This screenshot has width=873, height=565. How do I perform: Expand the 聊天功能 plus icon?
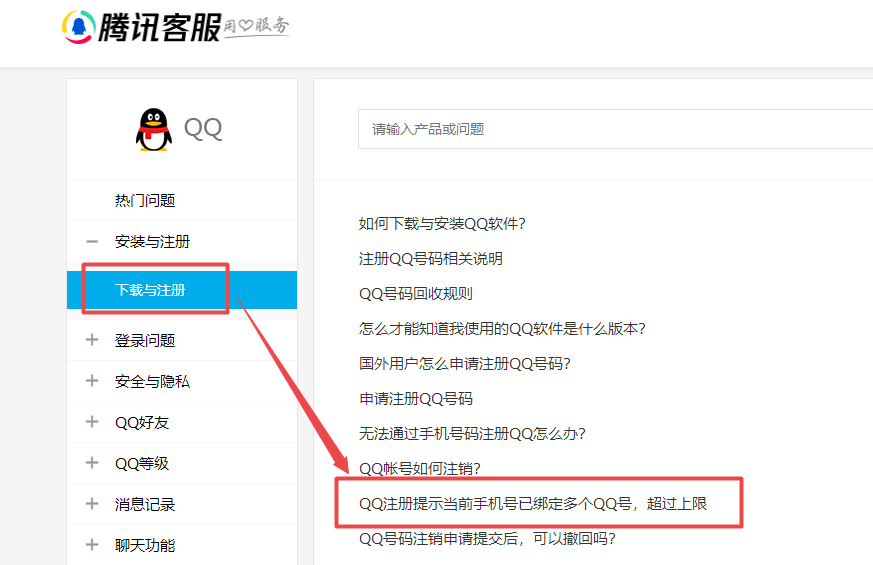click(x=92, y=544)
